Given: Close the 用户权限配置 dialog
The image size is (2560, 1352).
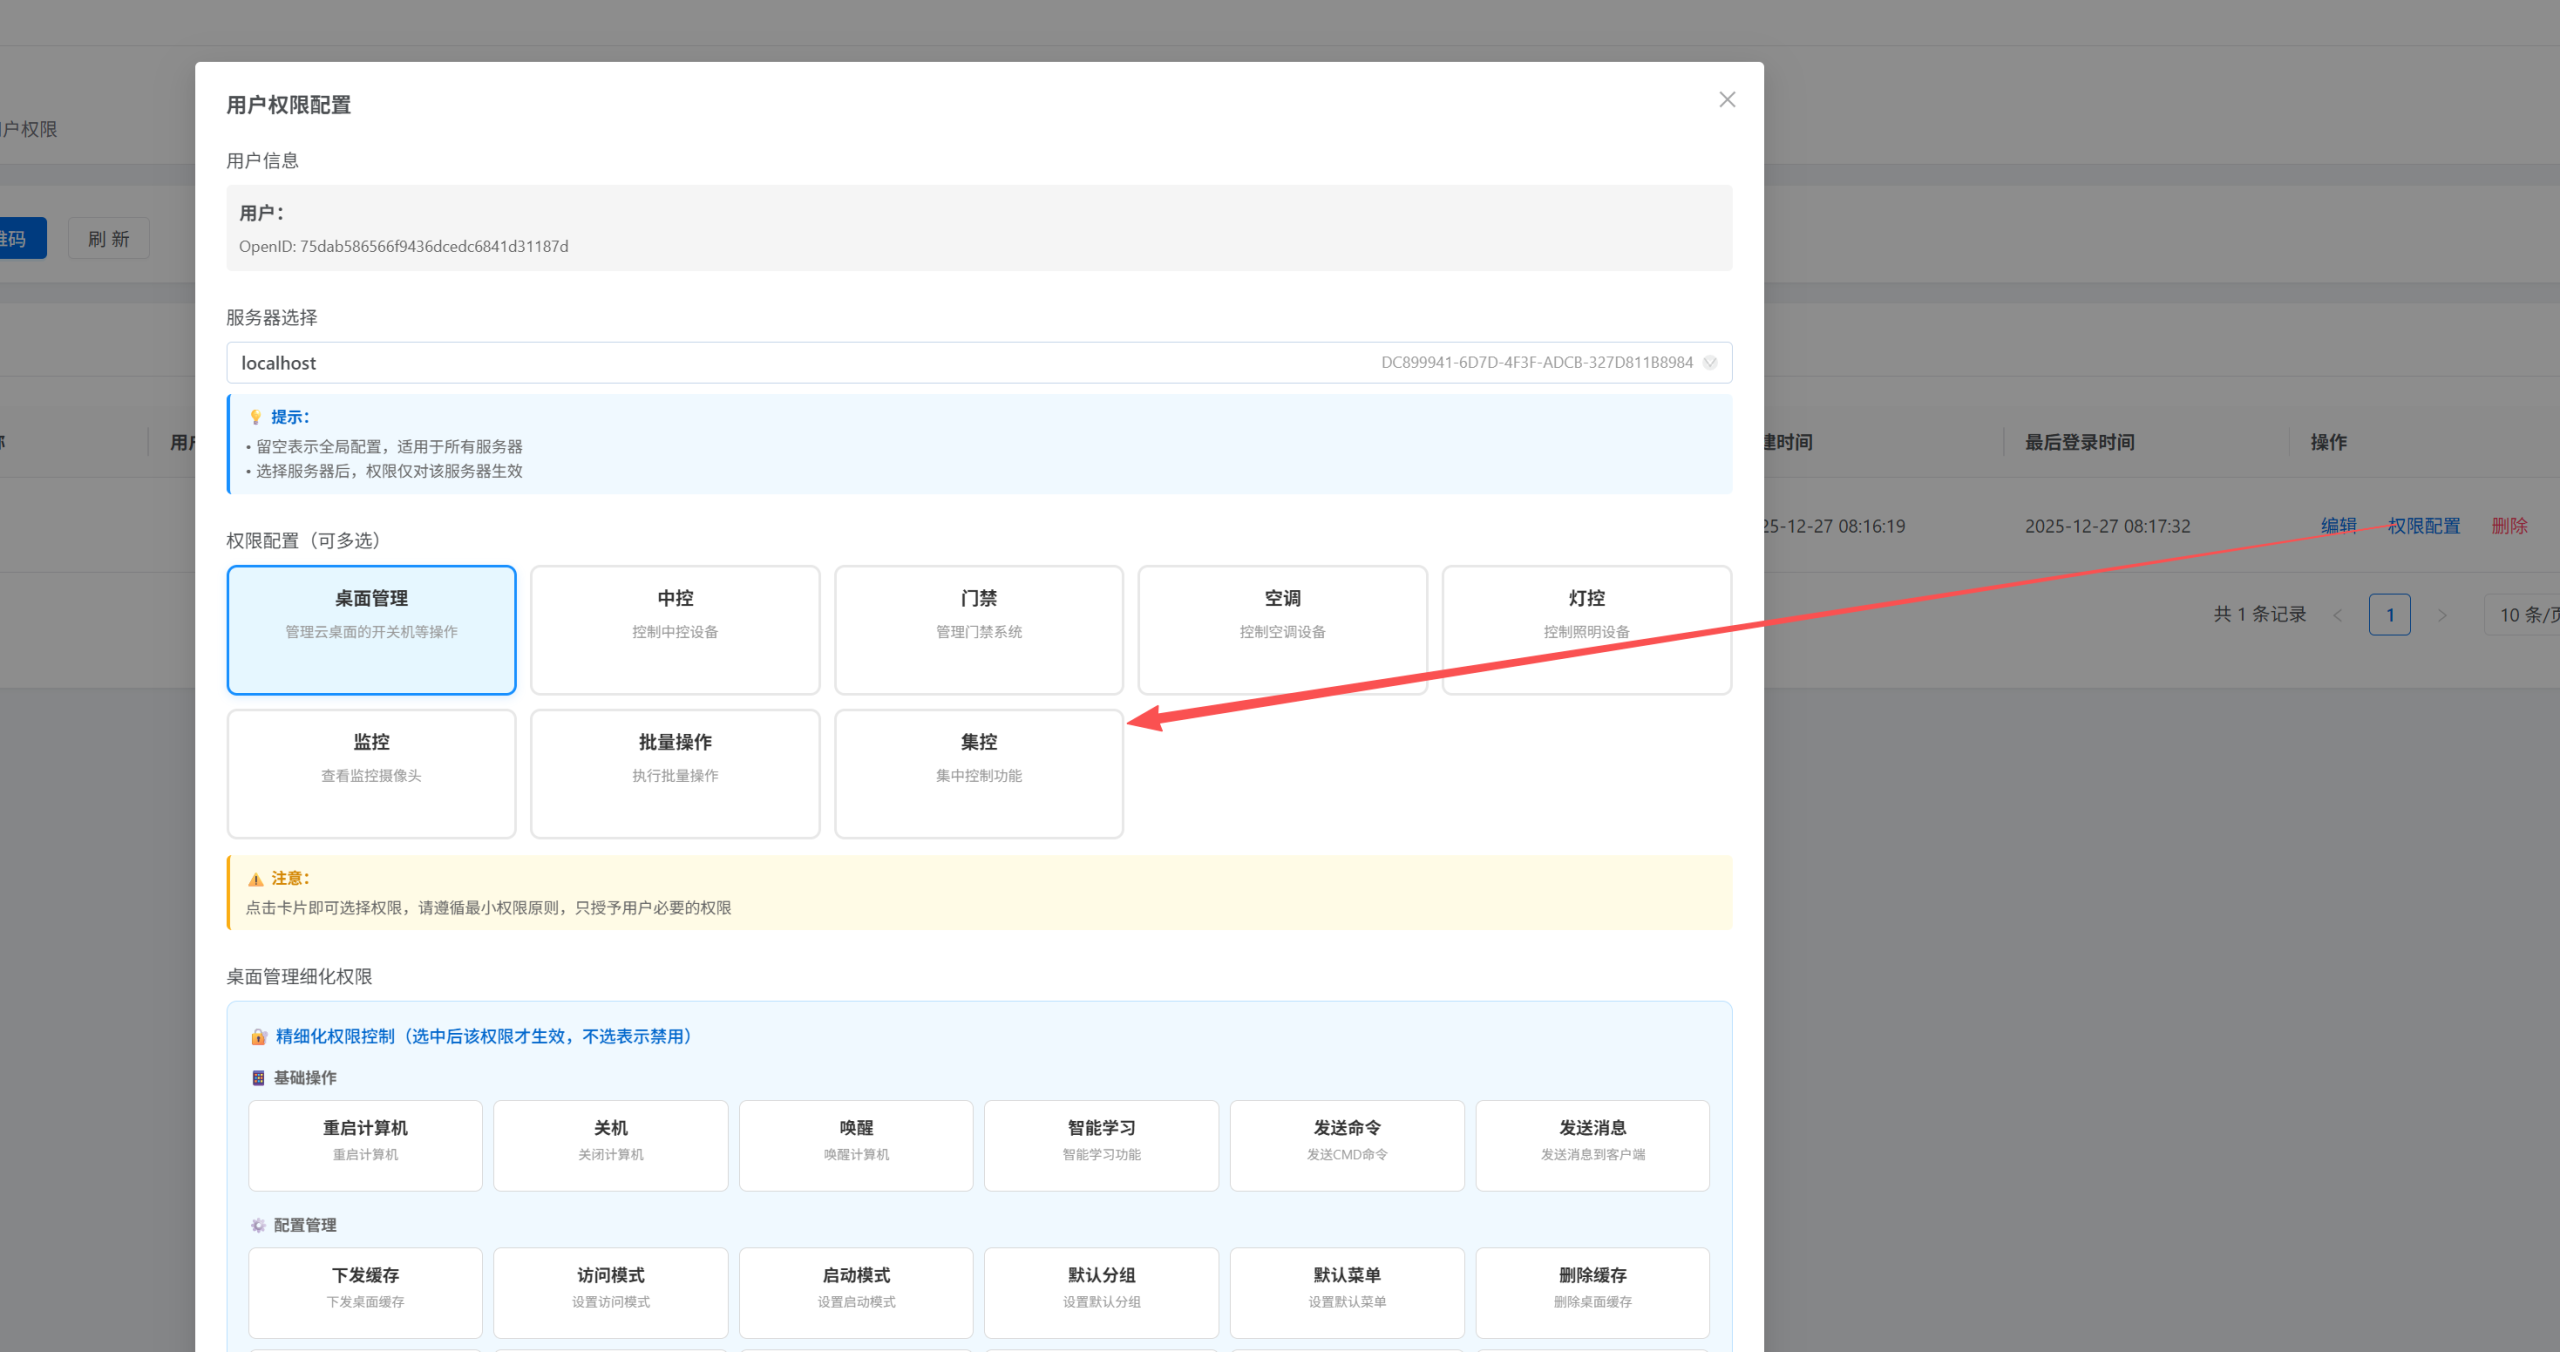Looking at the screenshot, I should (1726, 100).
